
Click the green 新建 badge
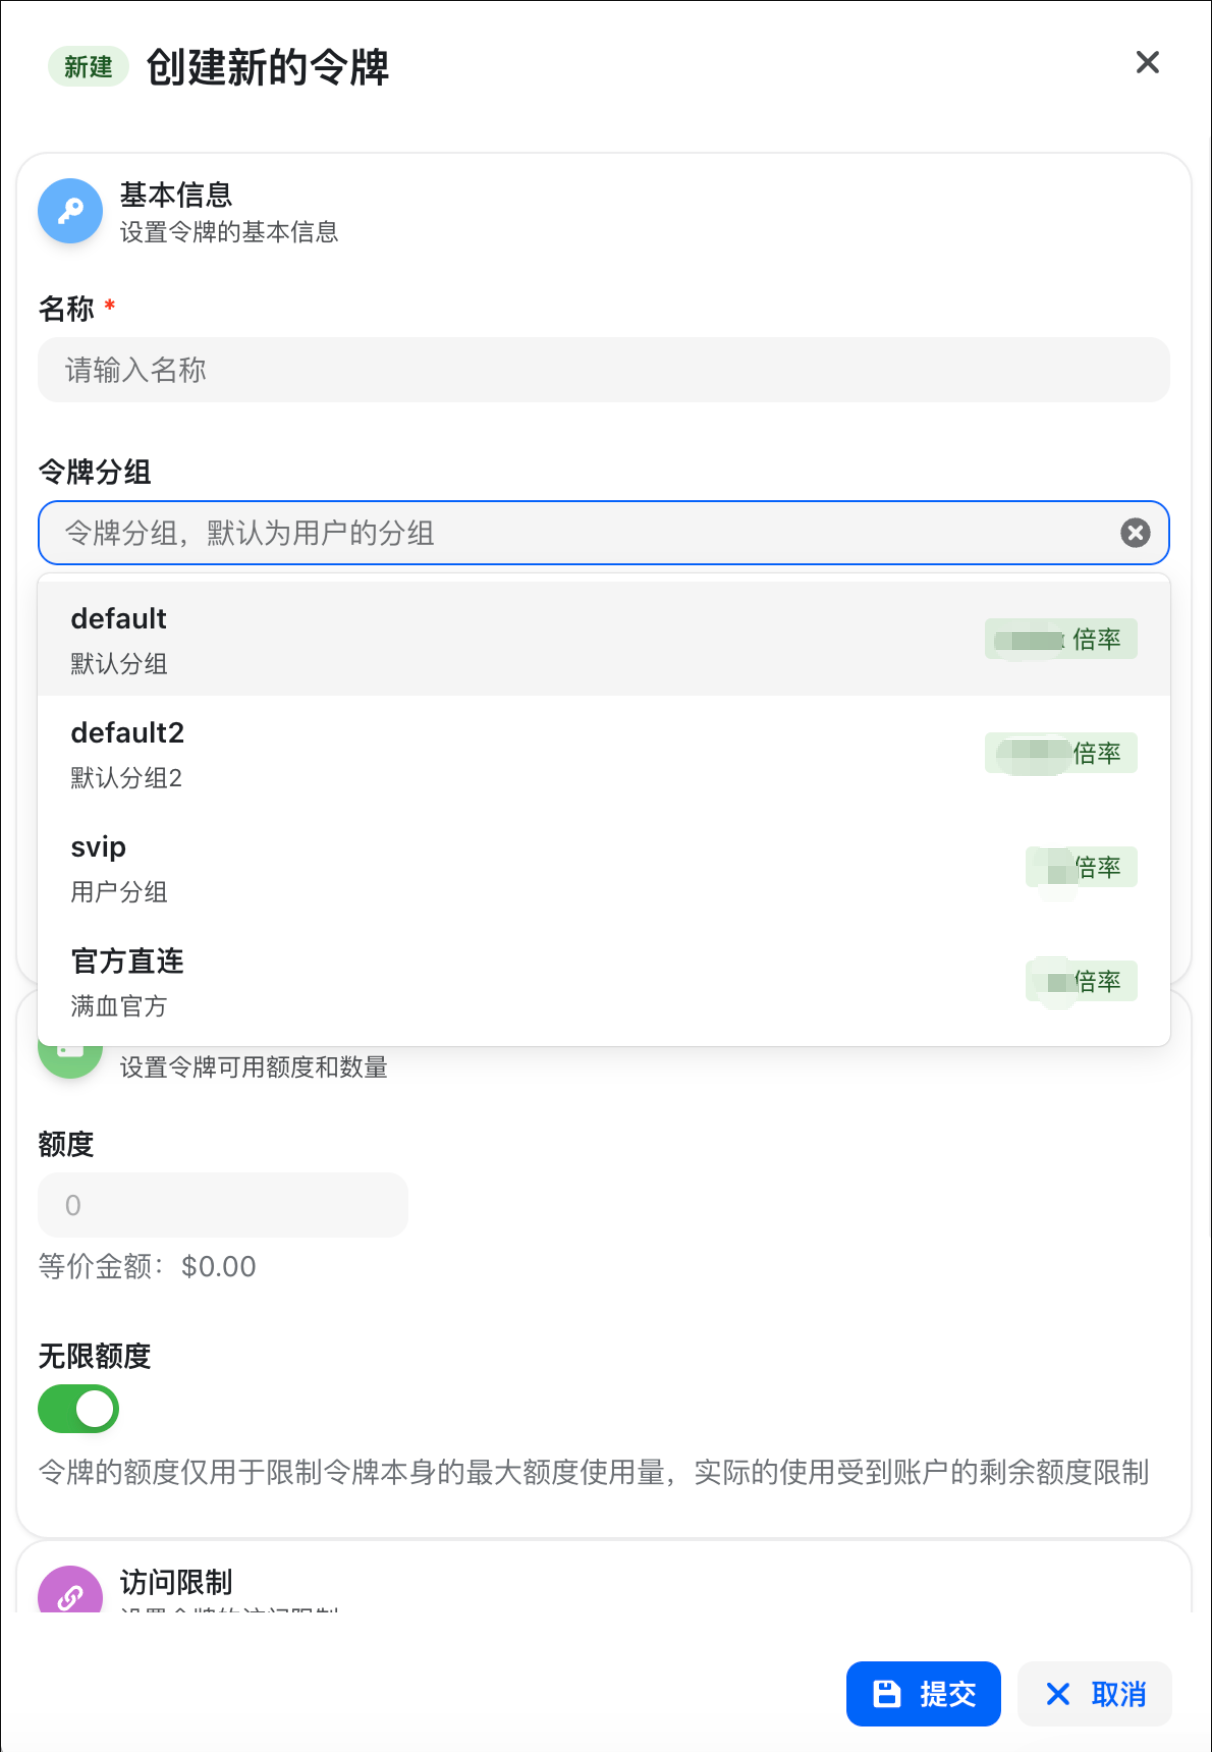[88, 66]
